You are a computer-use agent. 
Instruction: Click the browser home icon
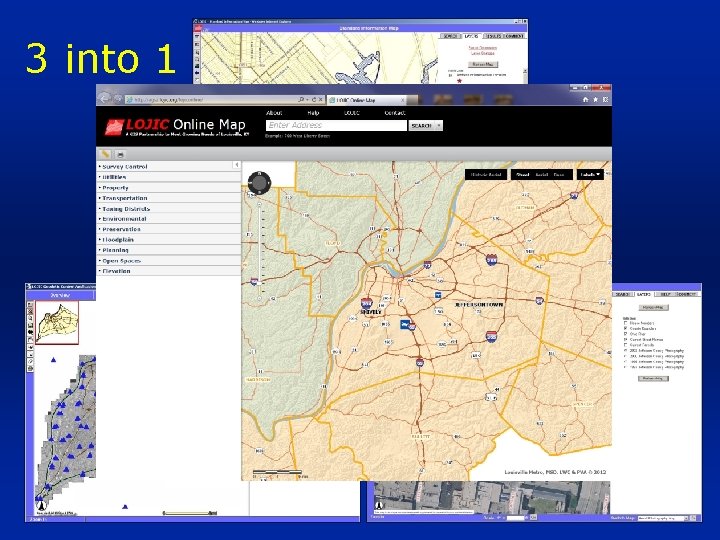[585, 99]
